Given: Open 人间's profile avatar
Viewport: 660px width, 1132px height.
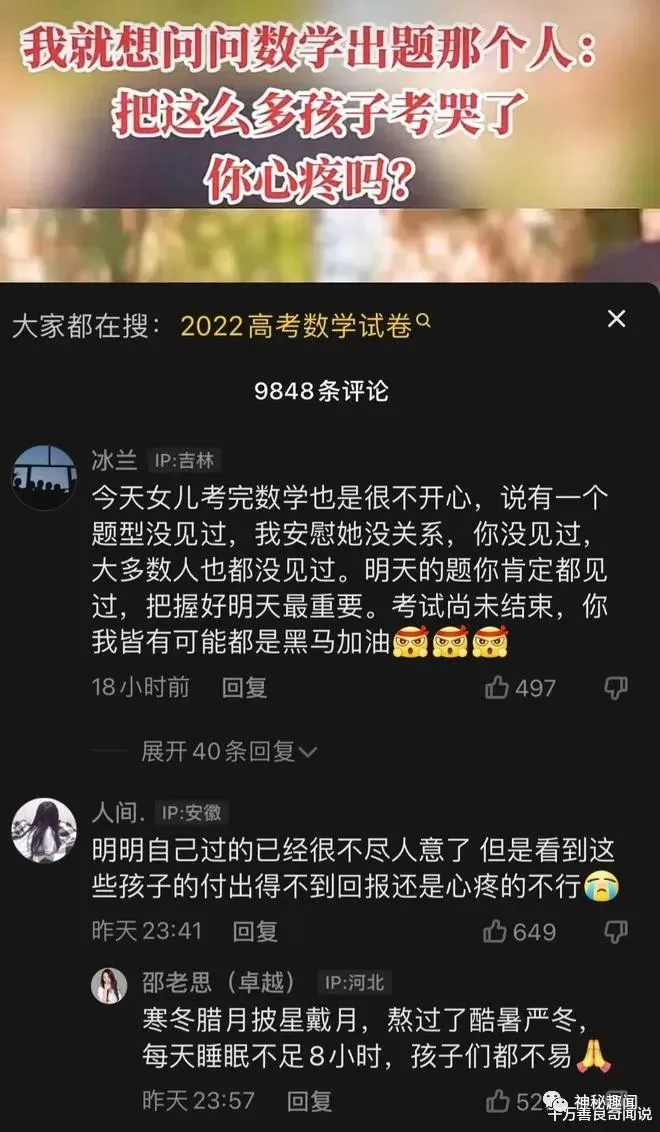Looking at the screenshot, I should coord(45,830).
